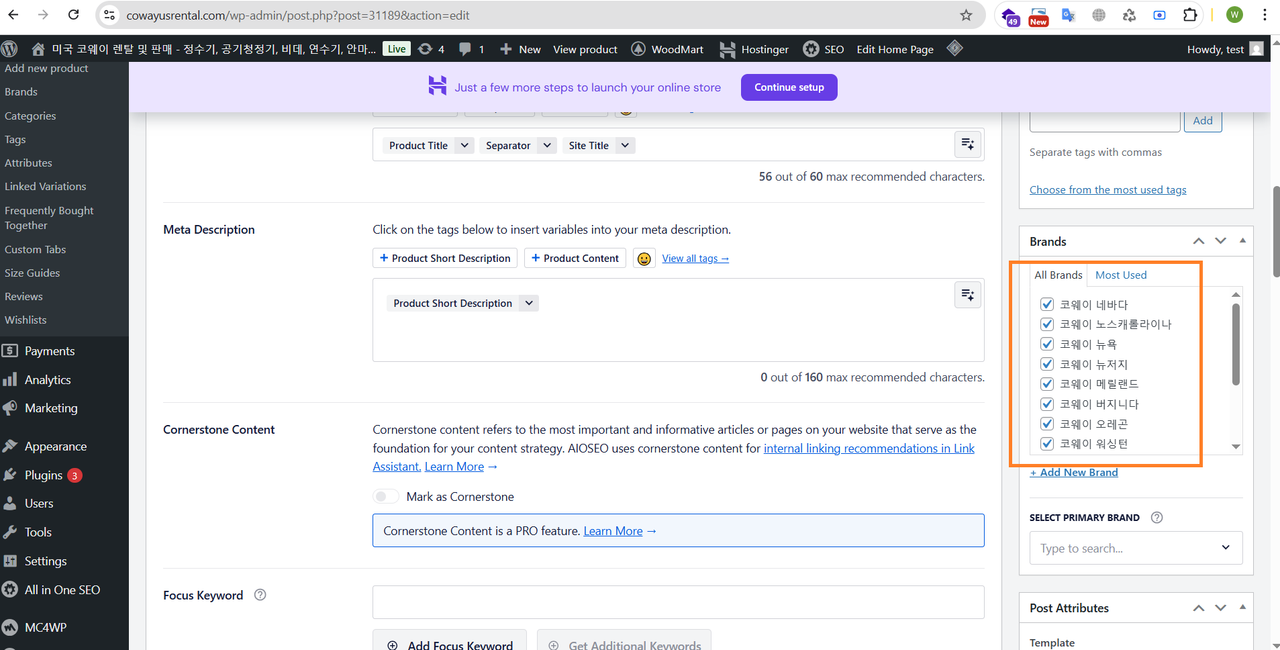Toggle the Mark as Cornerstone switch
Screen dimensions: 1280x650
pyautogui.click(x=386, y=497)
